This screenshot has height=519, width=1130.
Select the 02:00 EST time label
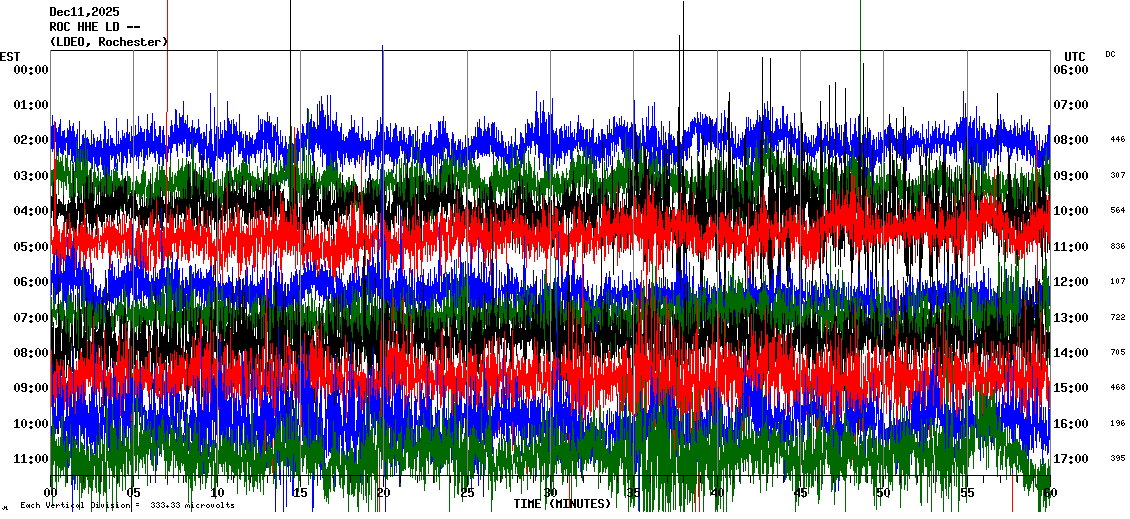pos(31,140)
